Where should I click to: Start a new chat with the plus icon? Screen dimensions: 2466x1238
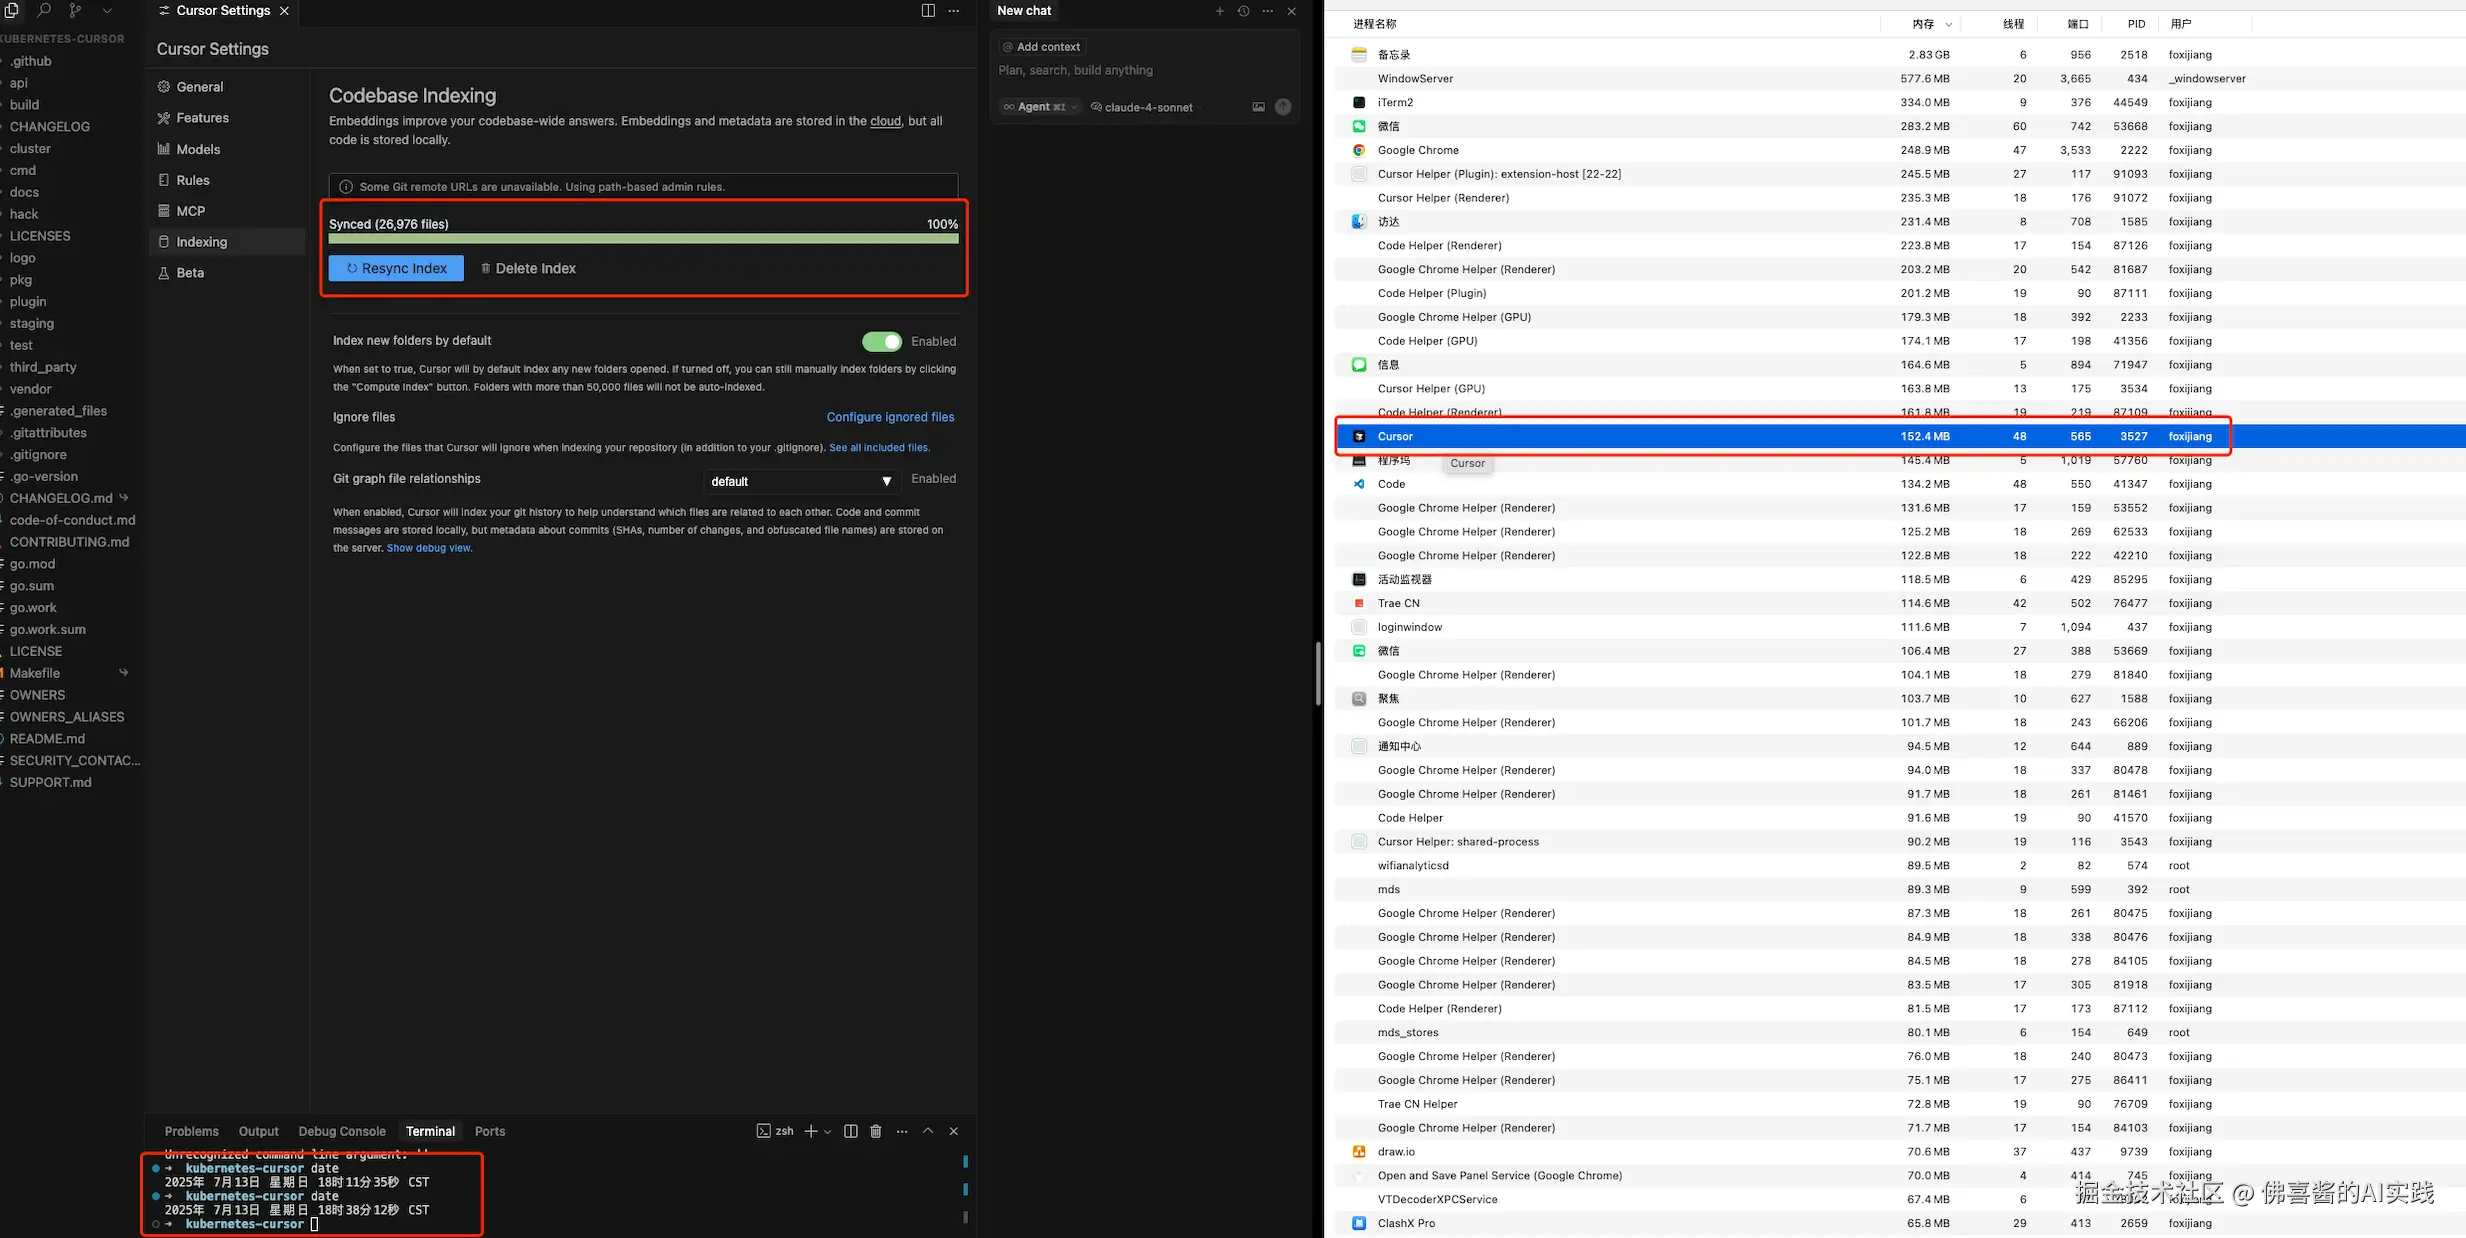1219,11
